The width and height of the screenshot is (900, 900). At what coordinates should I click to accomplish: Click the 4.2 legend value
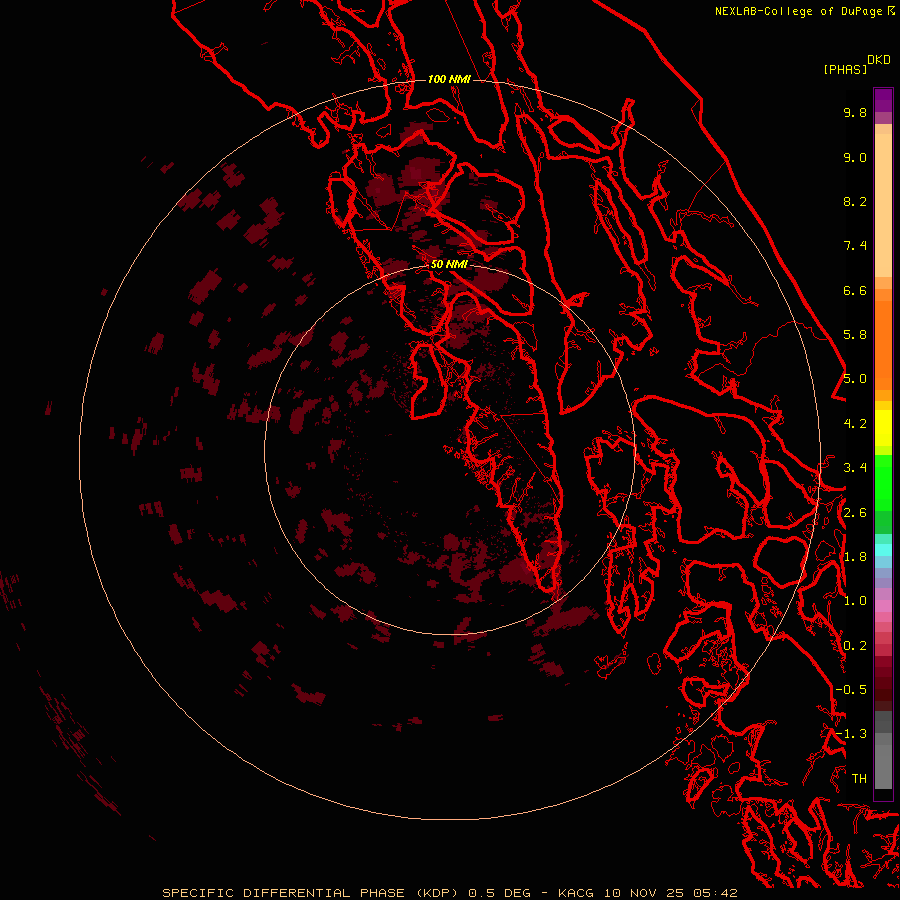(x=855, y=424)
